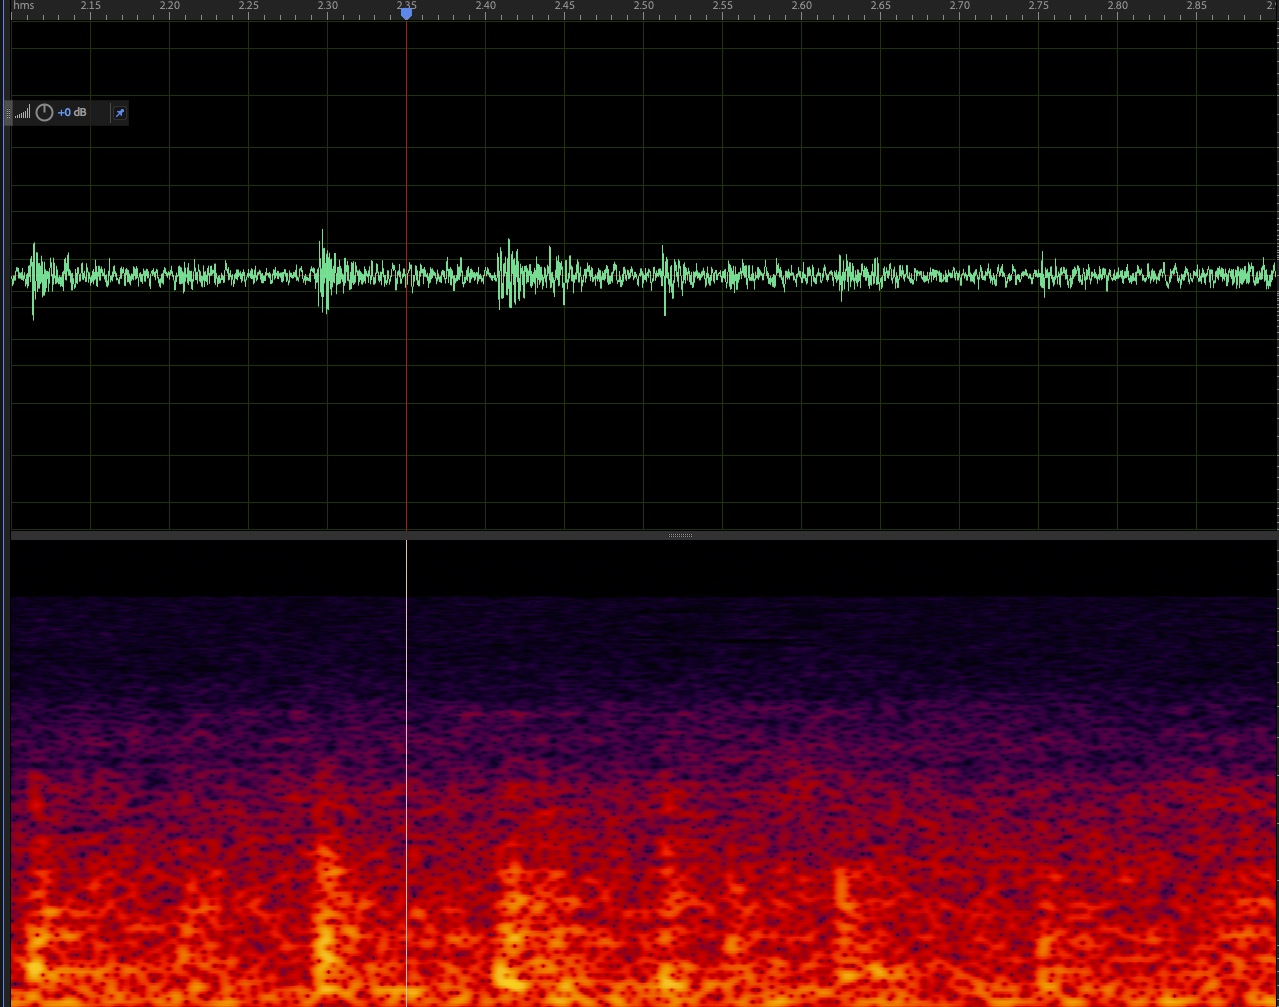The width and height of the screenshot is (1279, 1007).
Task: Click the 2.50 mark on the time ruler
Action: coord(643,6)
